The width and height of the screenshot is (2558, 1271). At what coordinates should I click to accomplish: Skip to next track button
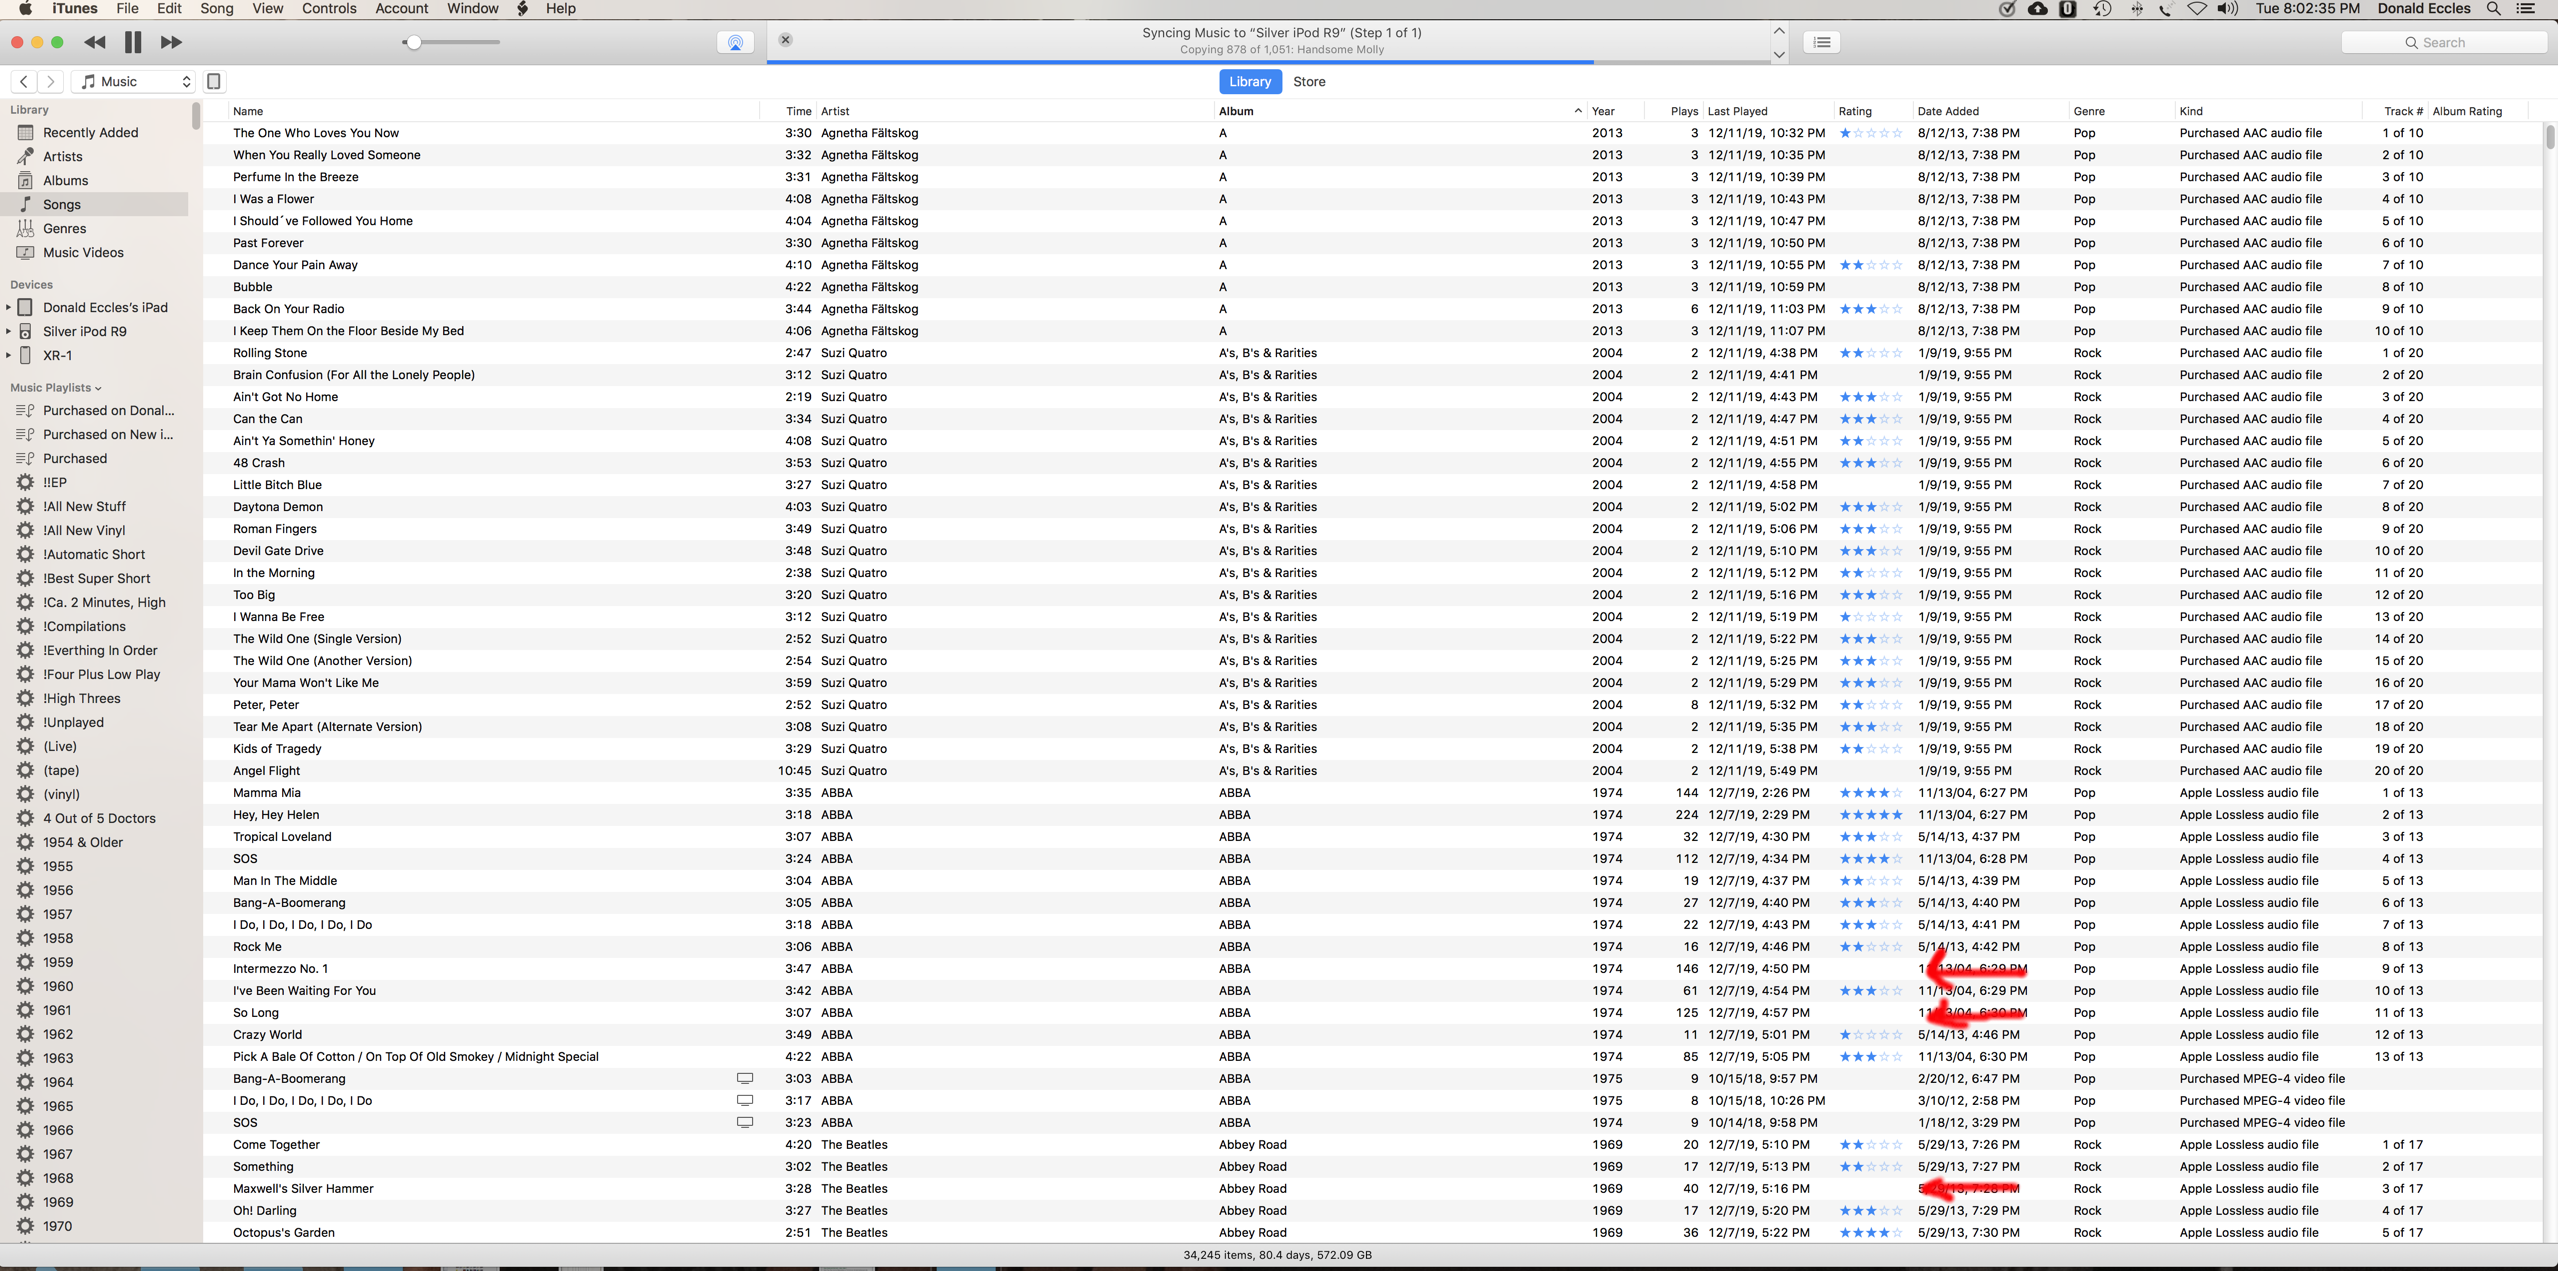tap(171, 42)
